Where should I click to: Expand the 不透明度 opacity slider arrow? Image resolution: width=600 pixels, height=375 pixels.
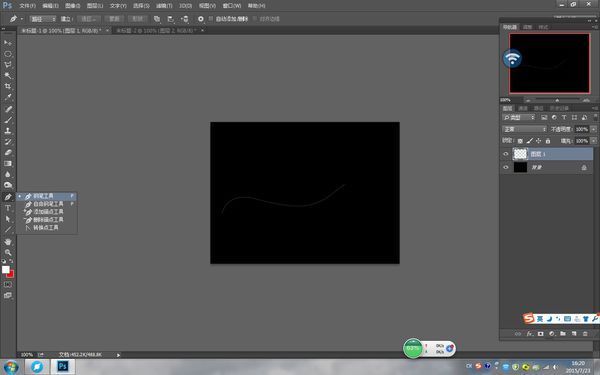tap(593, 129)
